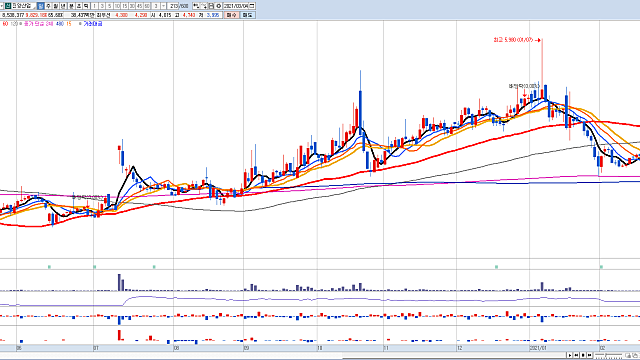
Task: Click the 120 moving average label
Action: coord(14,24)
